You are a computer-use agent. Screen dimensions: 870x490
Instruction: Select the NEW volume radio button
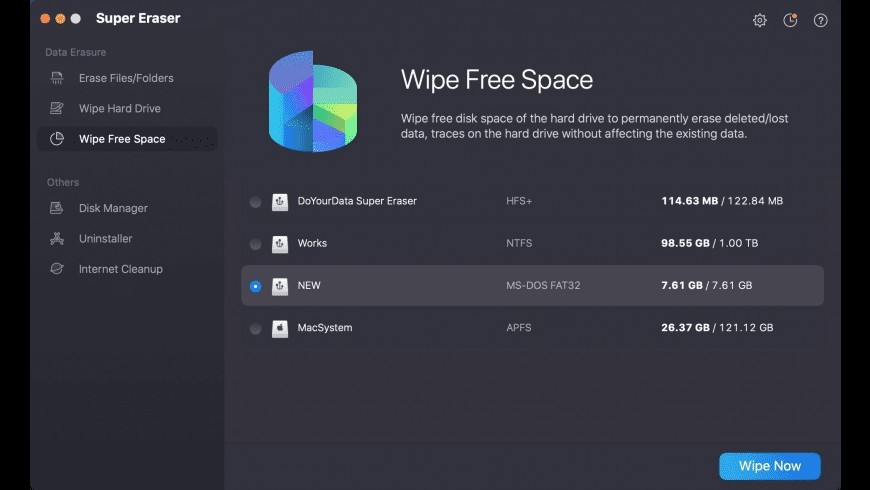pos(255,286)
